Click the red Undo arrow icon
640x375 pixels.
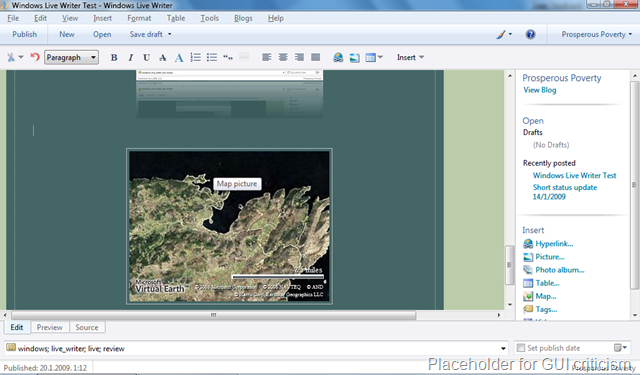click(35, 57)
